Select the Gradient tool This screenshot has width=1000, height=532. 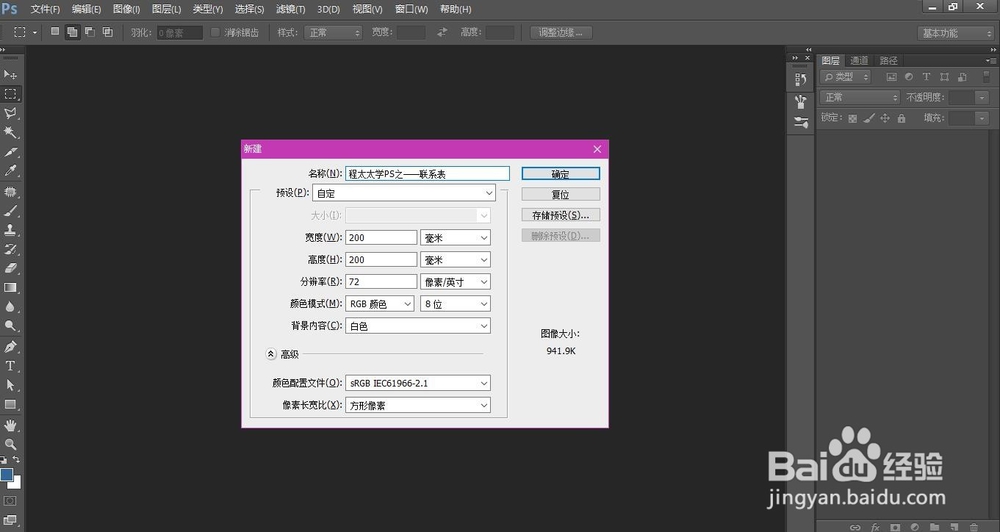pos(10,287)
